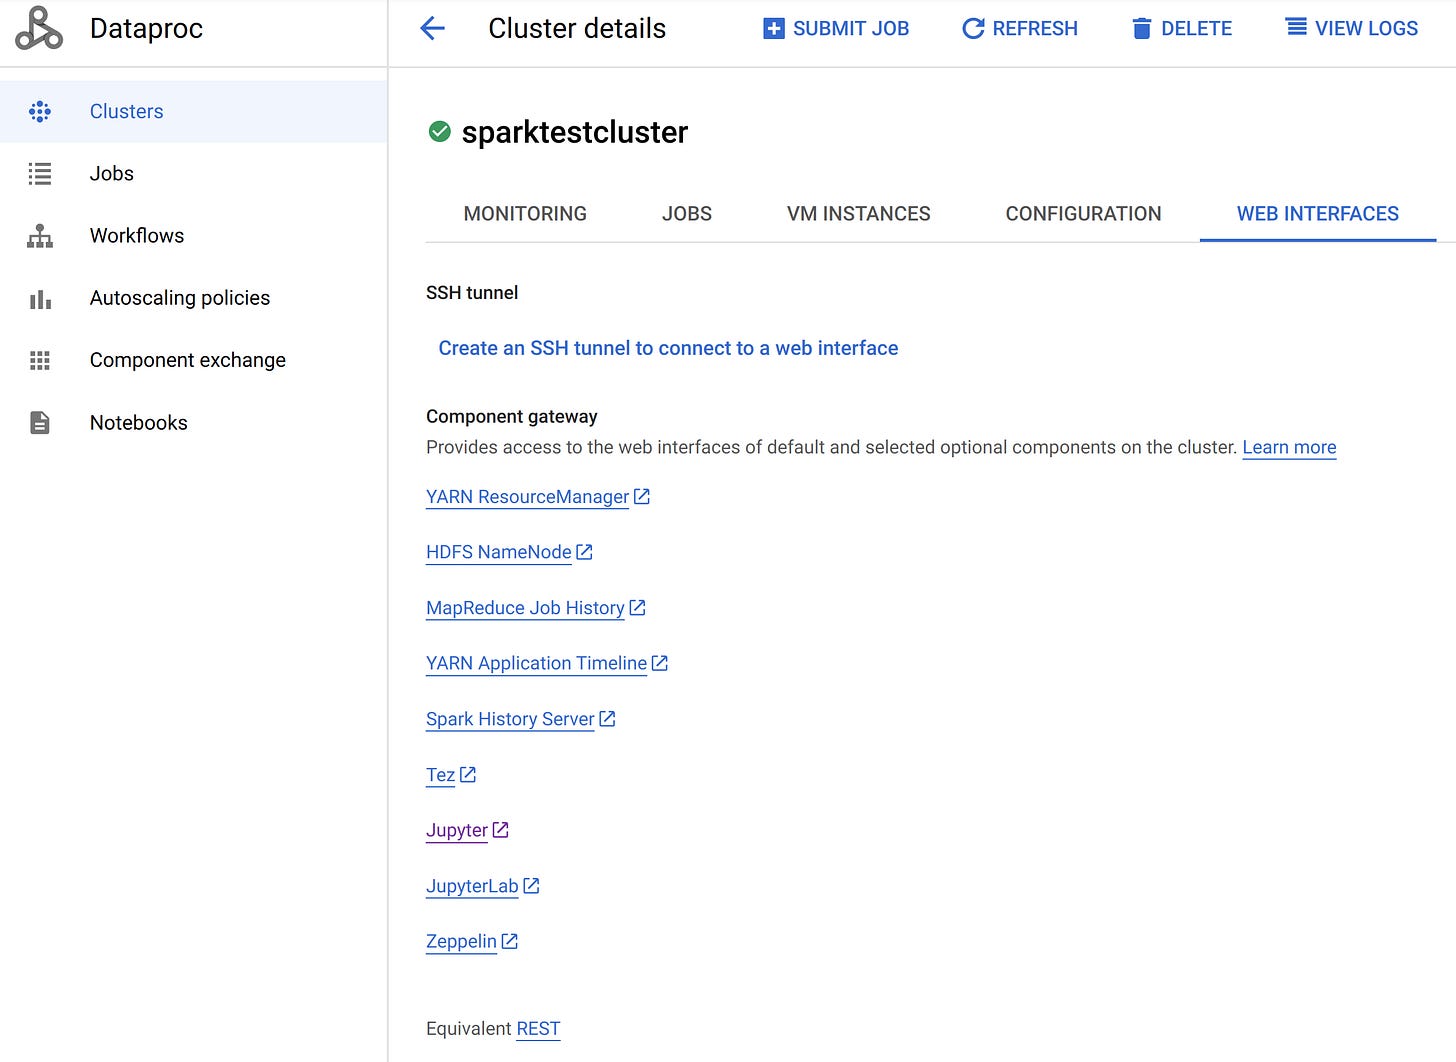Screen dimensions: 1456x1062
Task: Open Notebooks in the sidebar
Action: click(194, 423)
